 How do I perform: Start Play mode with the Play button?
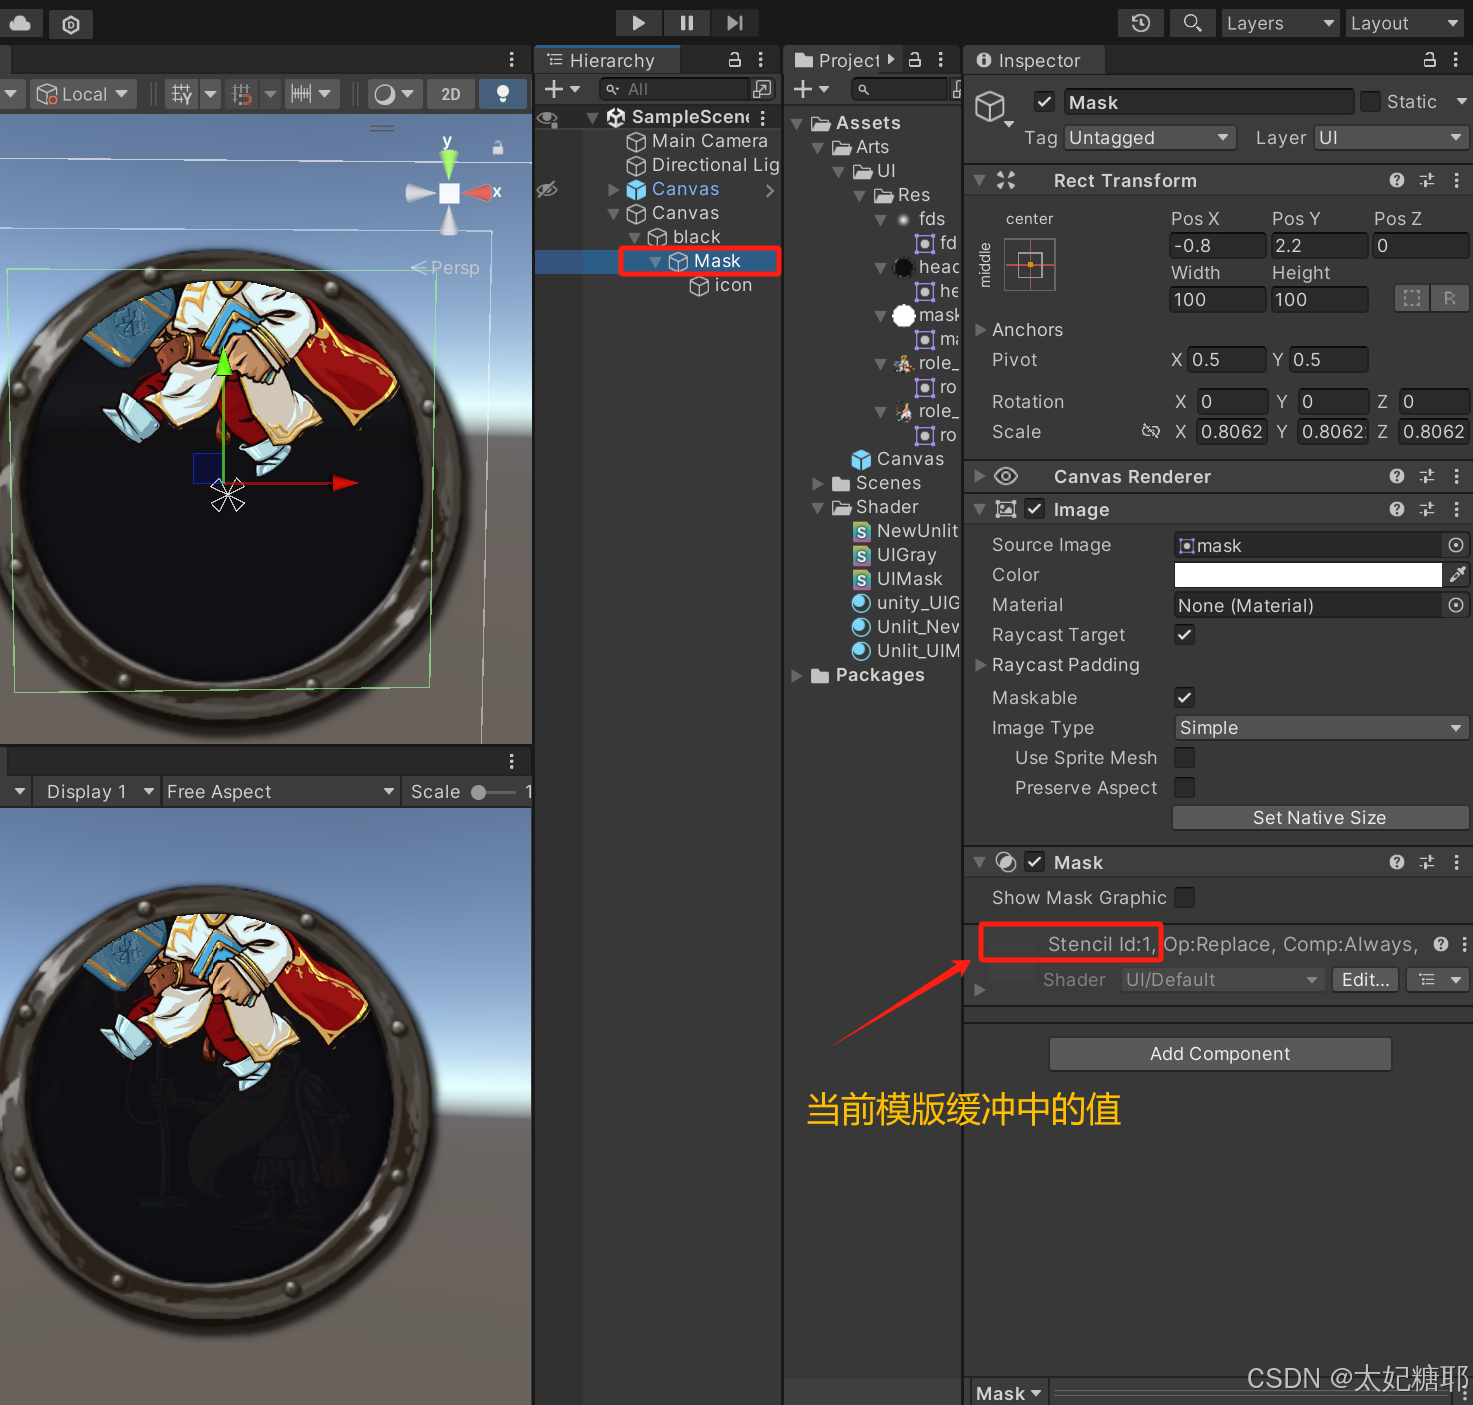pos(638,23)
